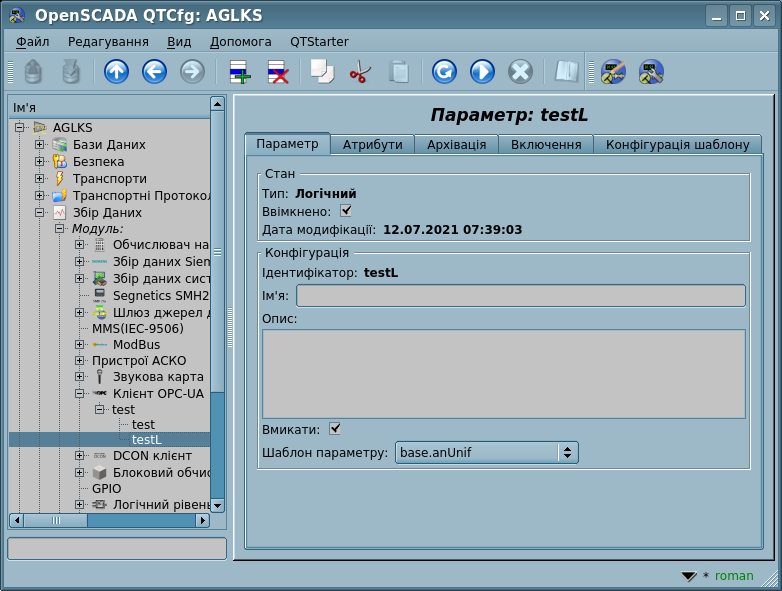Screen dimensions: 782x591
Task: Open the manual book icon
Action: coord(567,72)
